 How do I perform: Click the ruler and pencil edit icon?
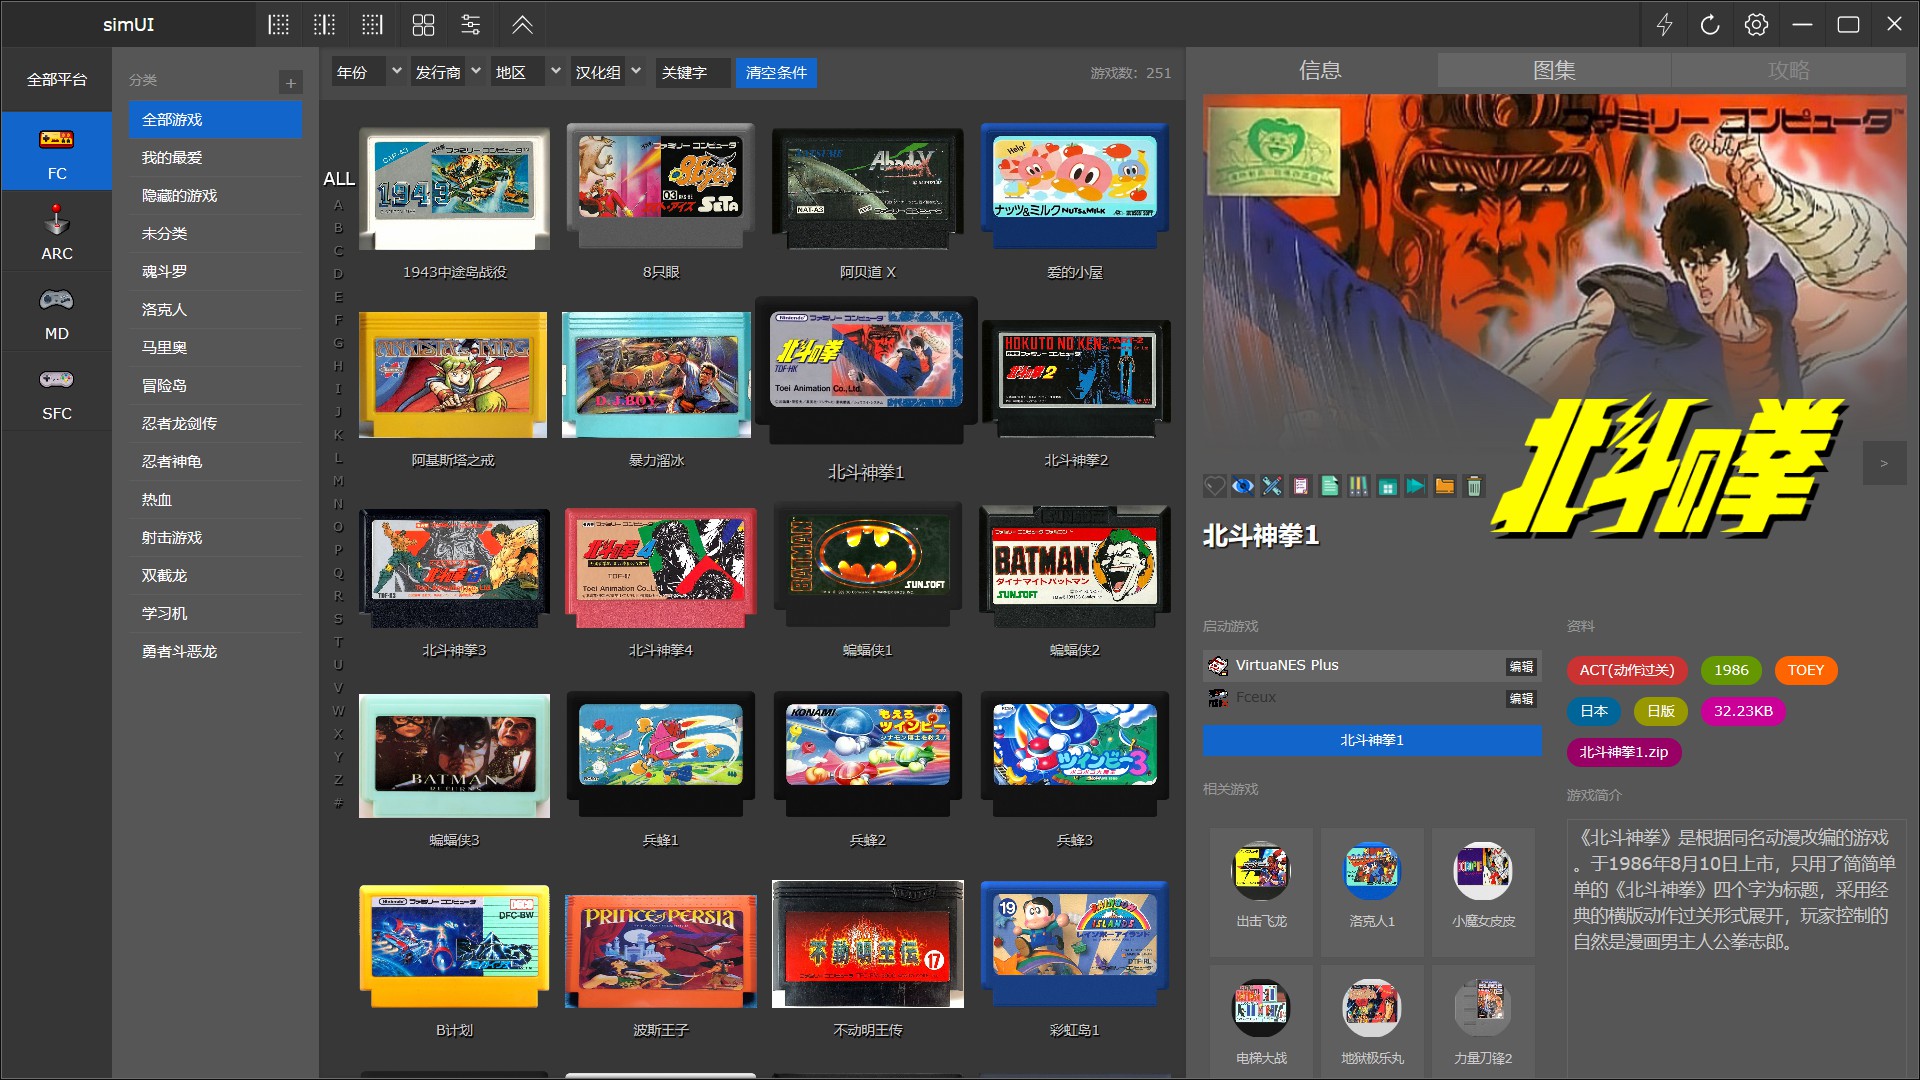[1272, 487]
